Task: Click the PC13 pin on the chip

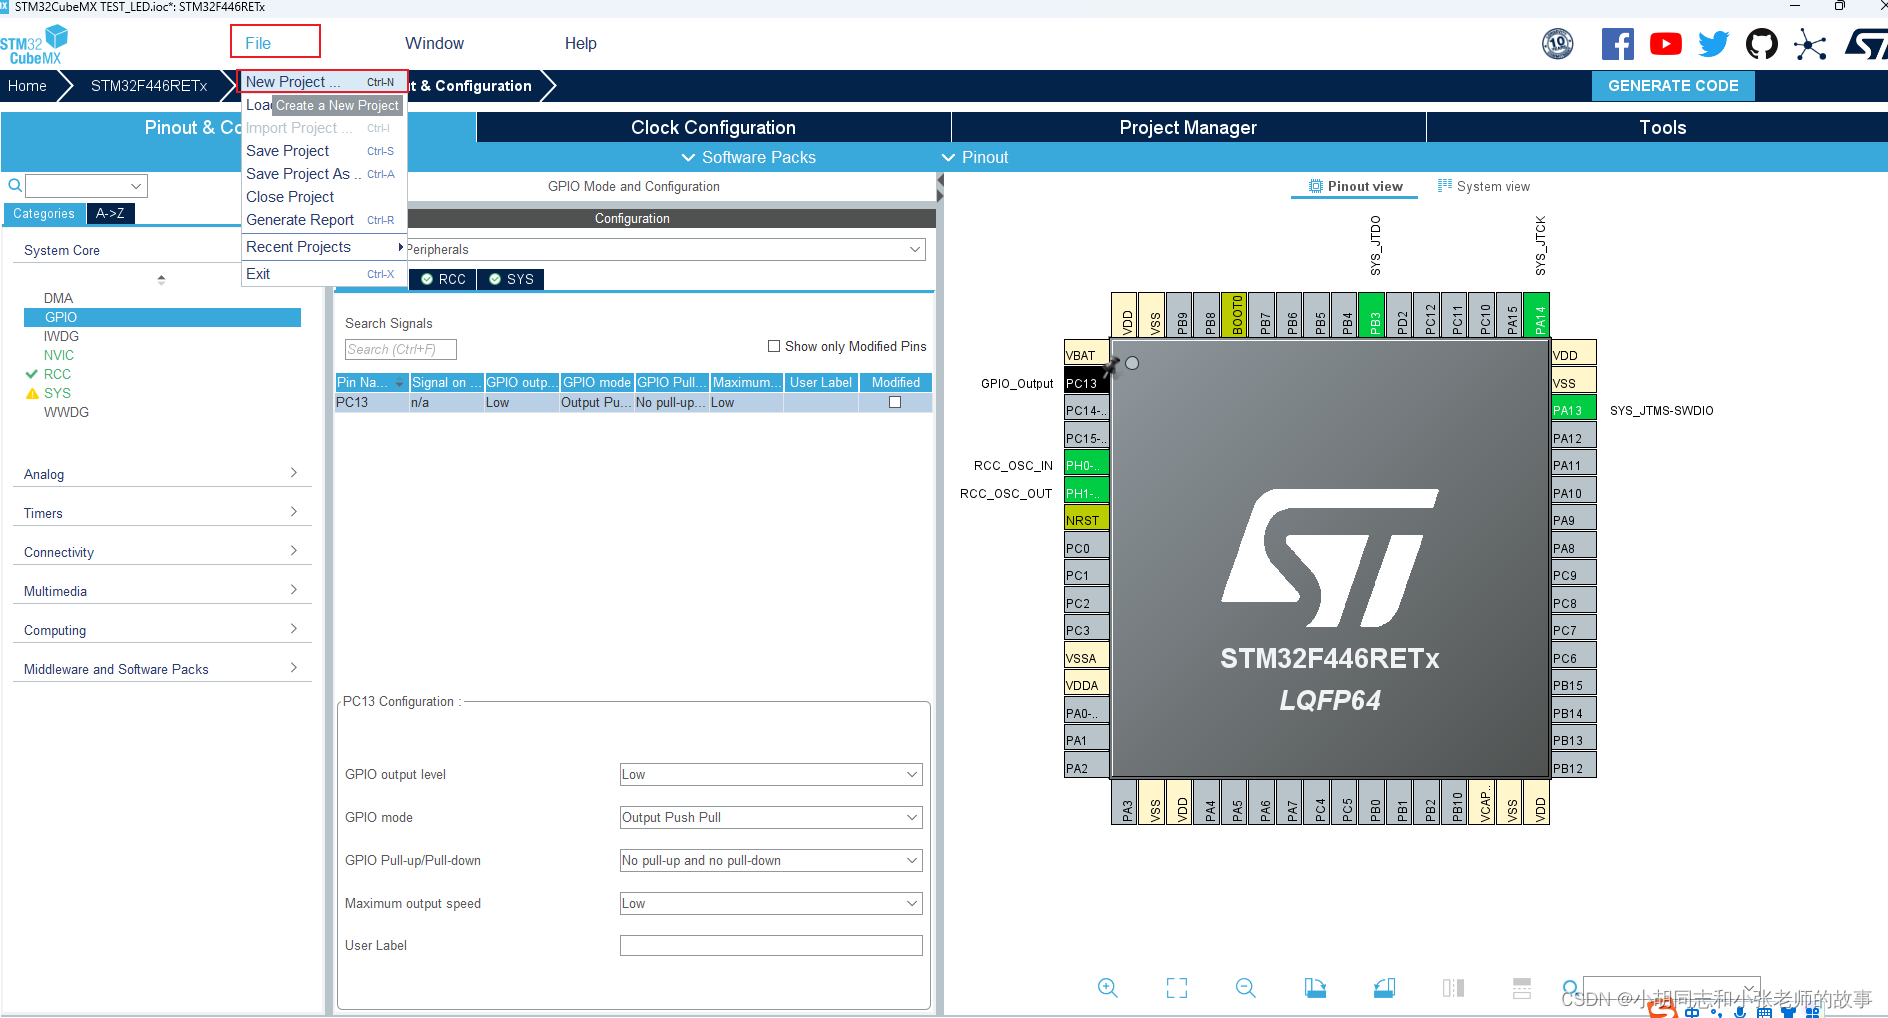Action: tap(1087, 383)
